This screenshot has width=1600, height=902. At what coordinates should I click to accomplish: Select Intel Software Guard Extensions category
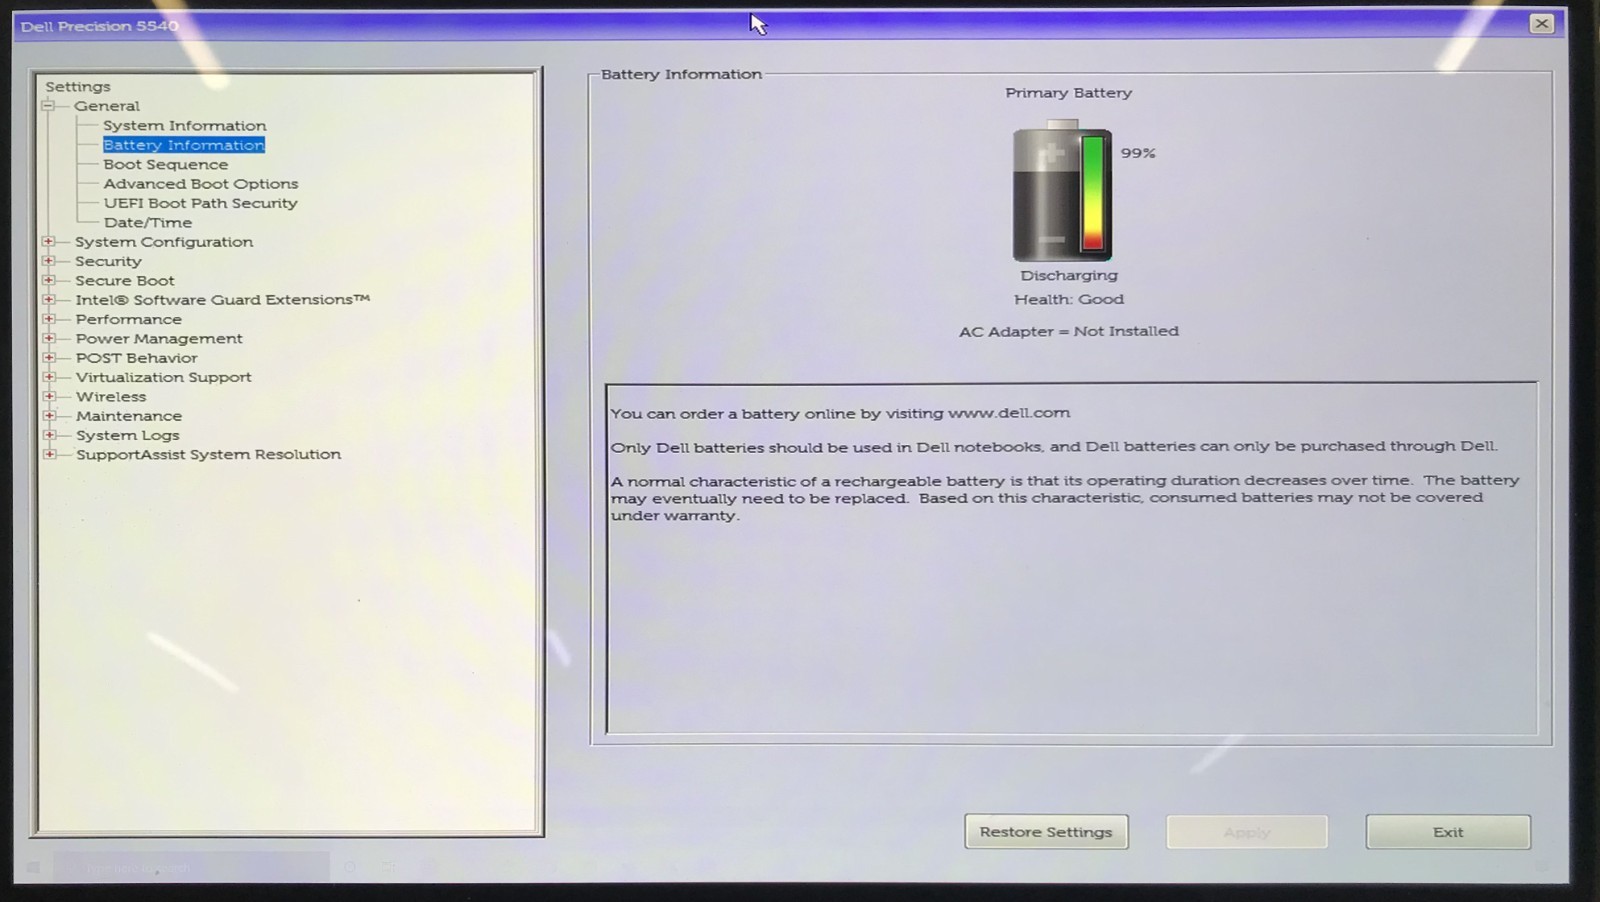(x=223, y=300)
